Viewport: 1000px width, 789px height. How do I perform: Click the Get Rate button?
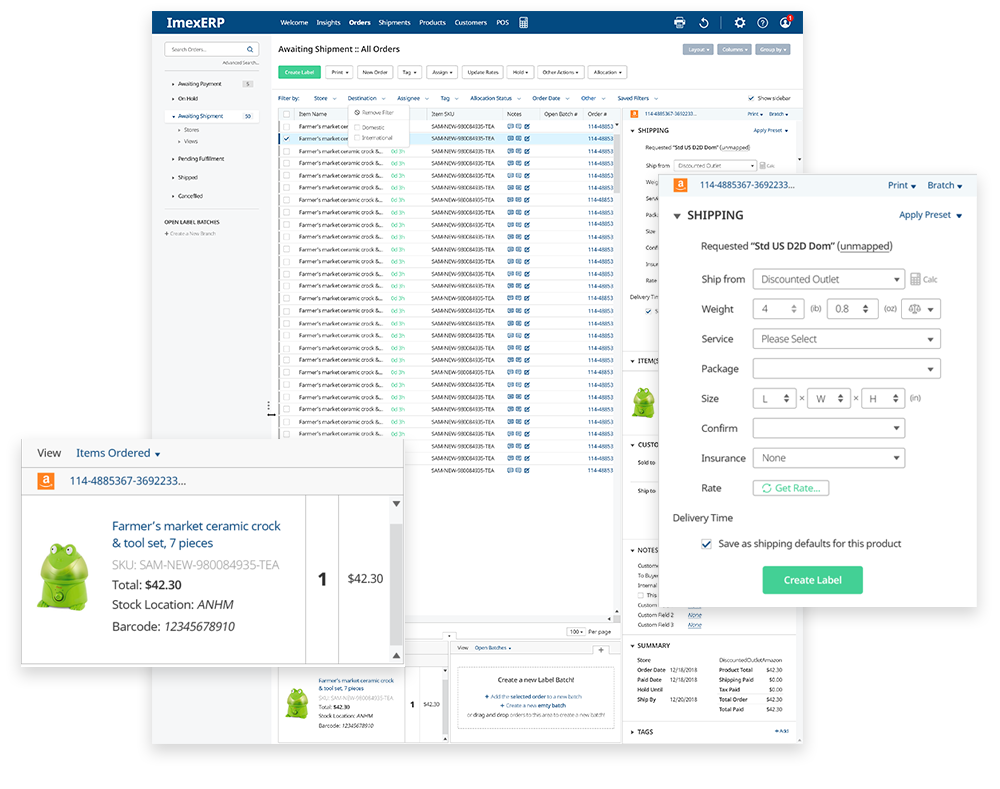coord(791,488)
